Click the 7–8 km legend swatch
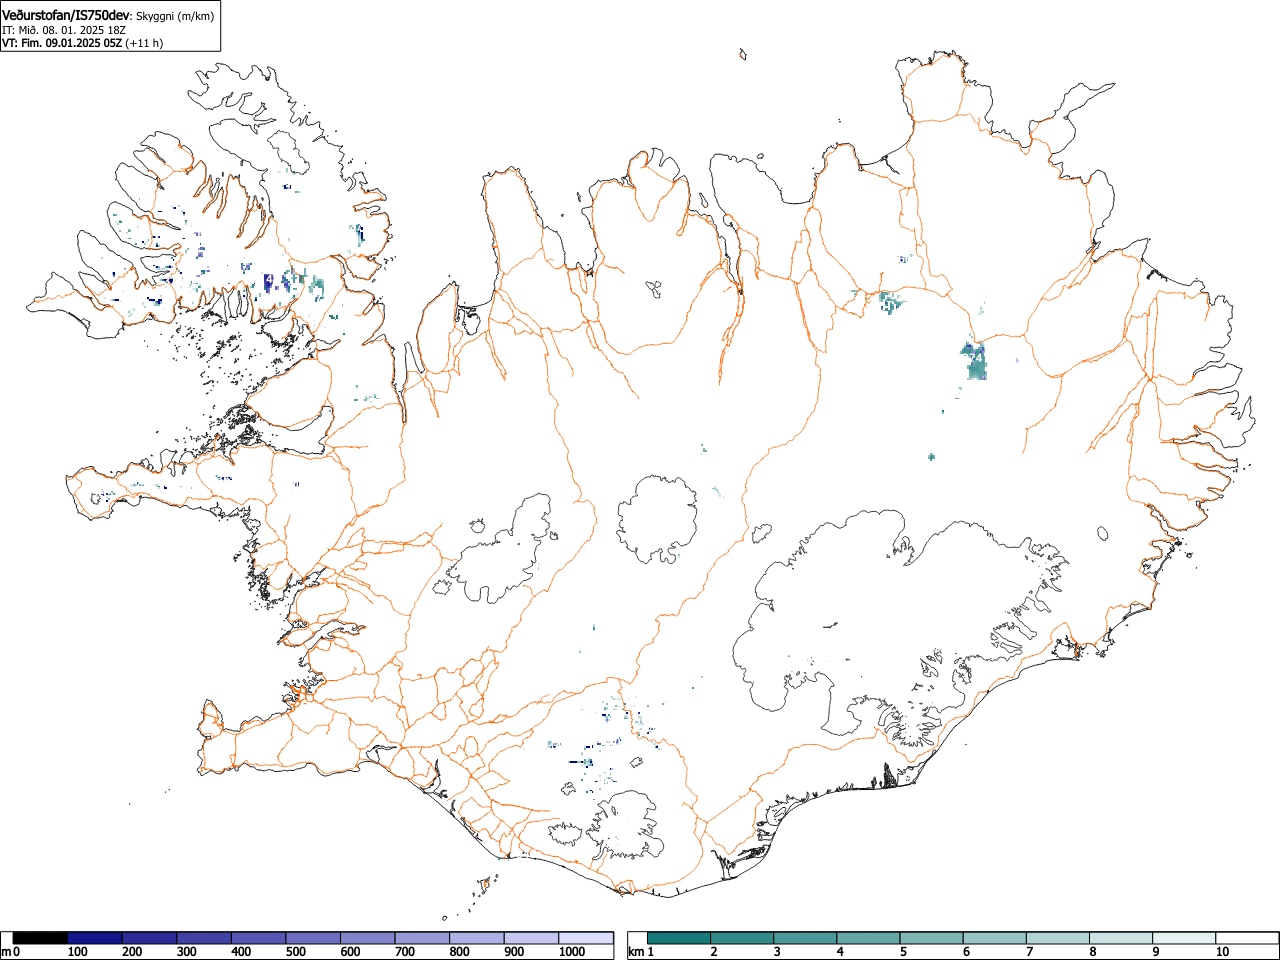This screenshot has width=1280, height=960. (1057, 938)
